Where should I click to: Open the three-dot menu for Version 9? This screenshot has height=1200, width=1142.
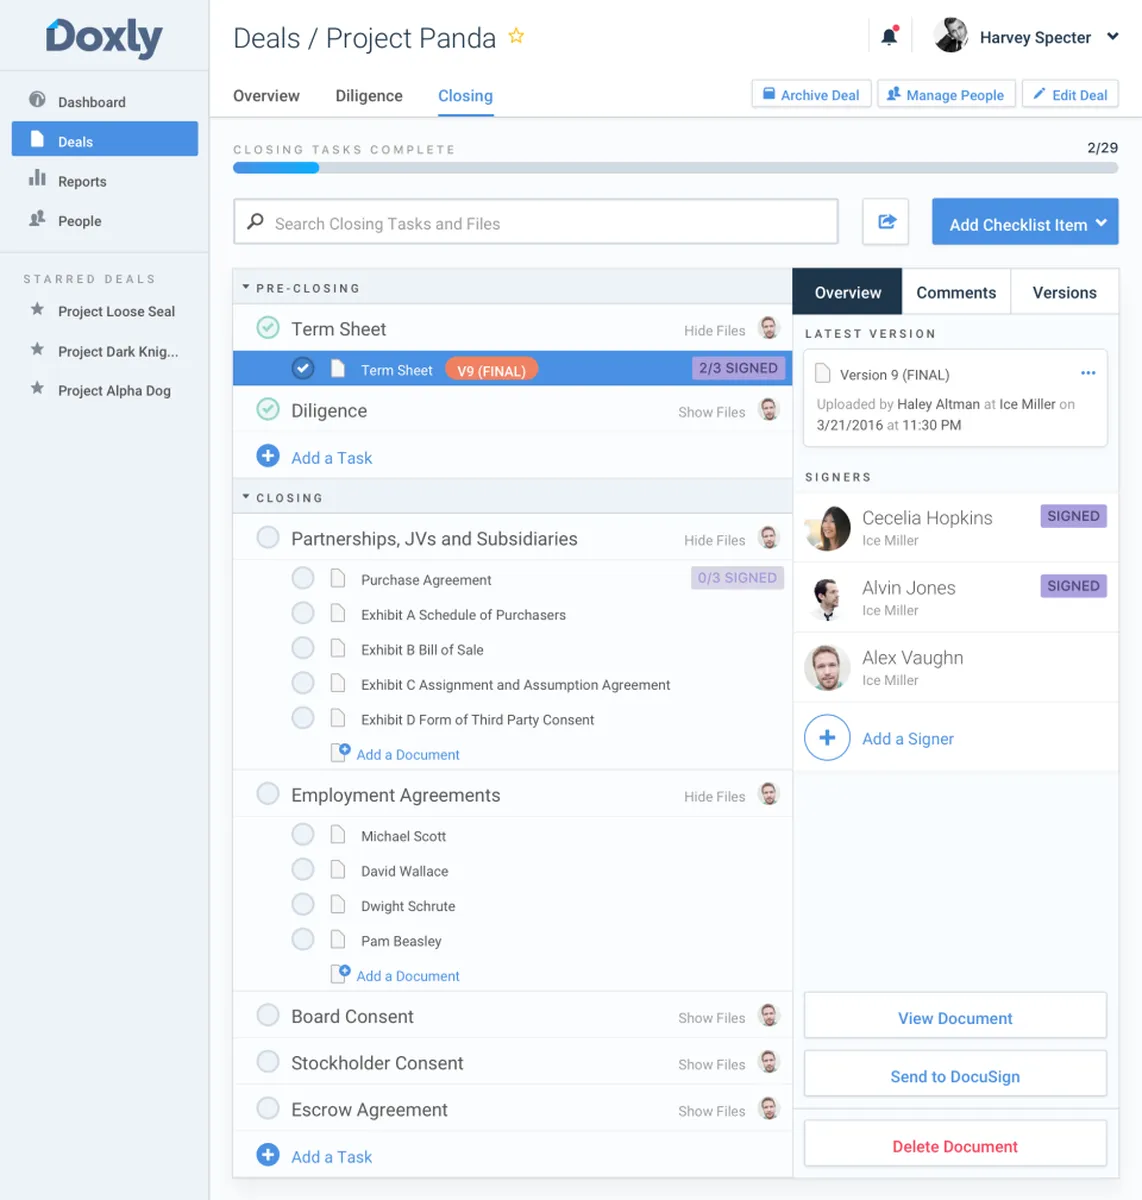(x=1088, y=373)
